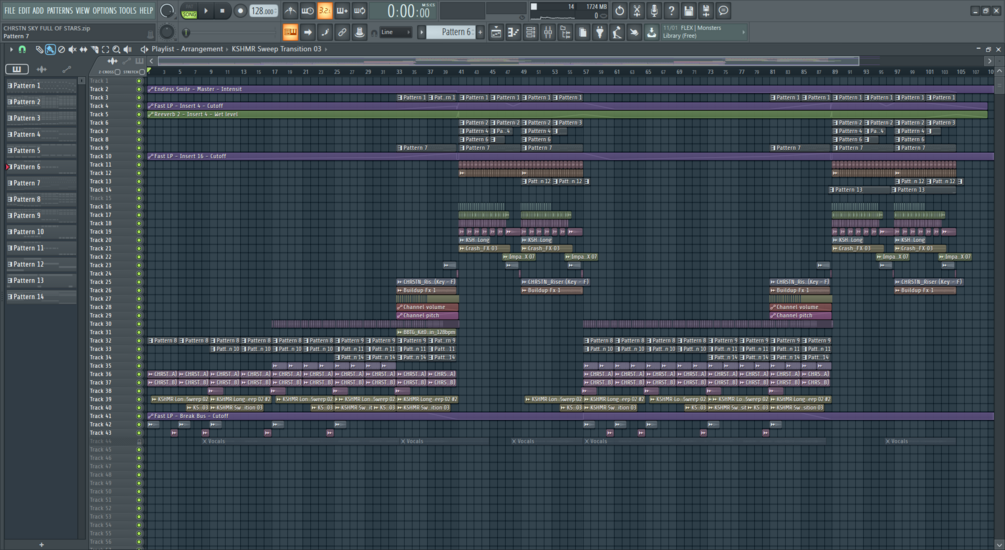Image resolution: width=1005 pixels, height=550 pixels.
Task: Select the Delete tool in playlist toolbar
Action: pos(62,49)
